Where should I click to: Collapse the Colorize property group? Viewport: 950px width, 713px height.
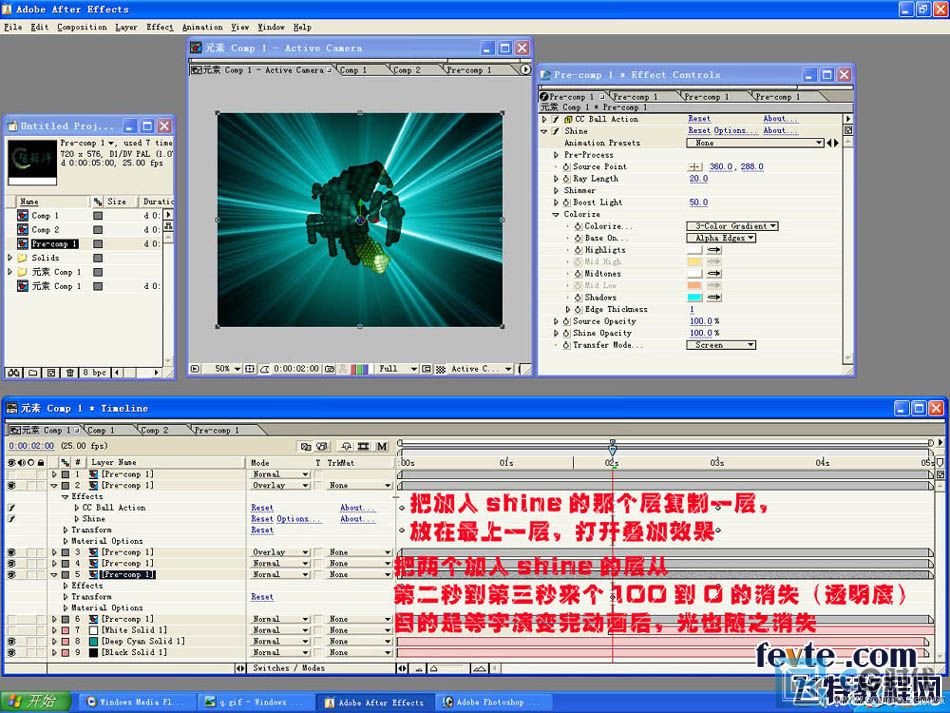point(556,214)
